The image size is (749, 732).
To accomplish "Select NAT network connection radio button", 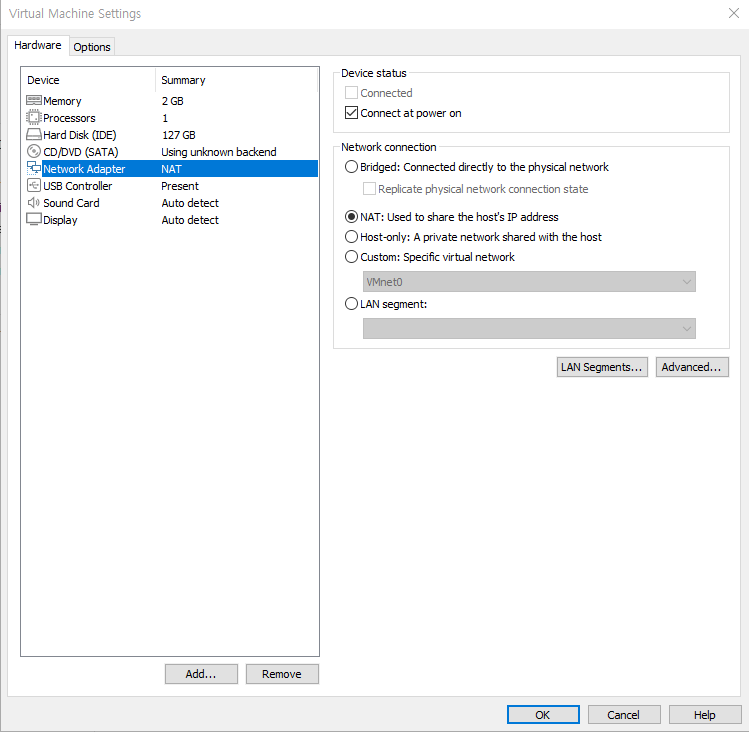I will click(351, 217).
